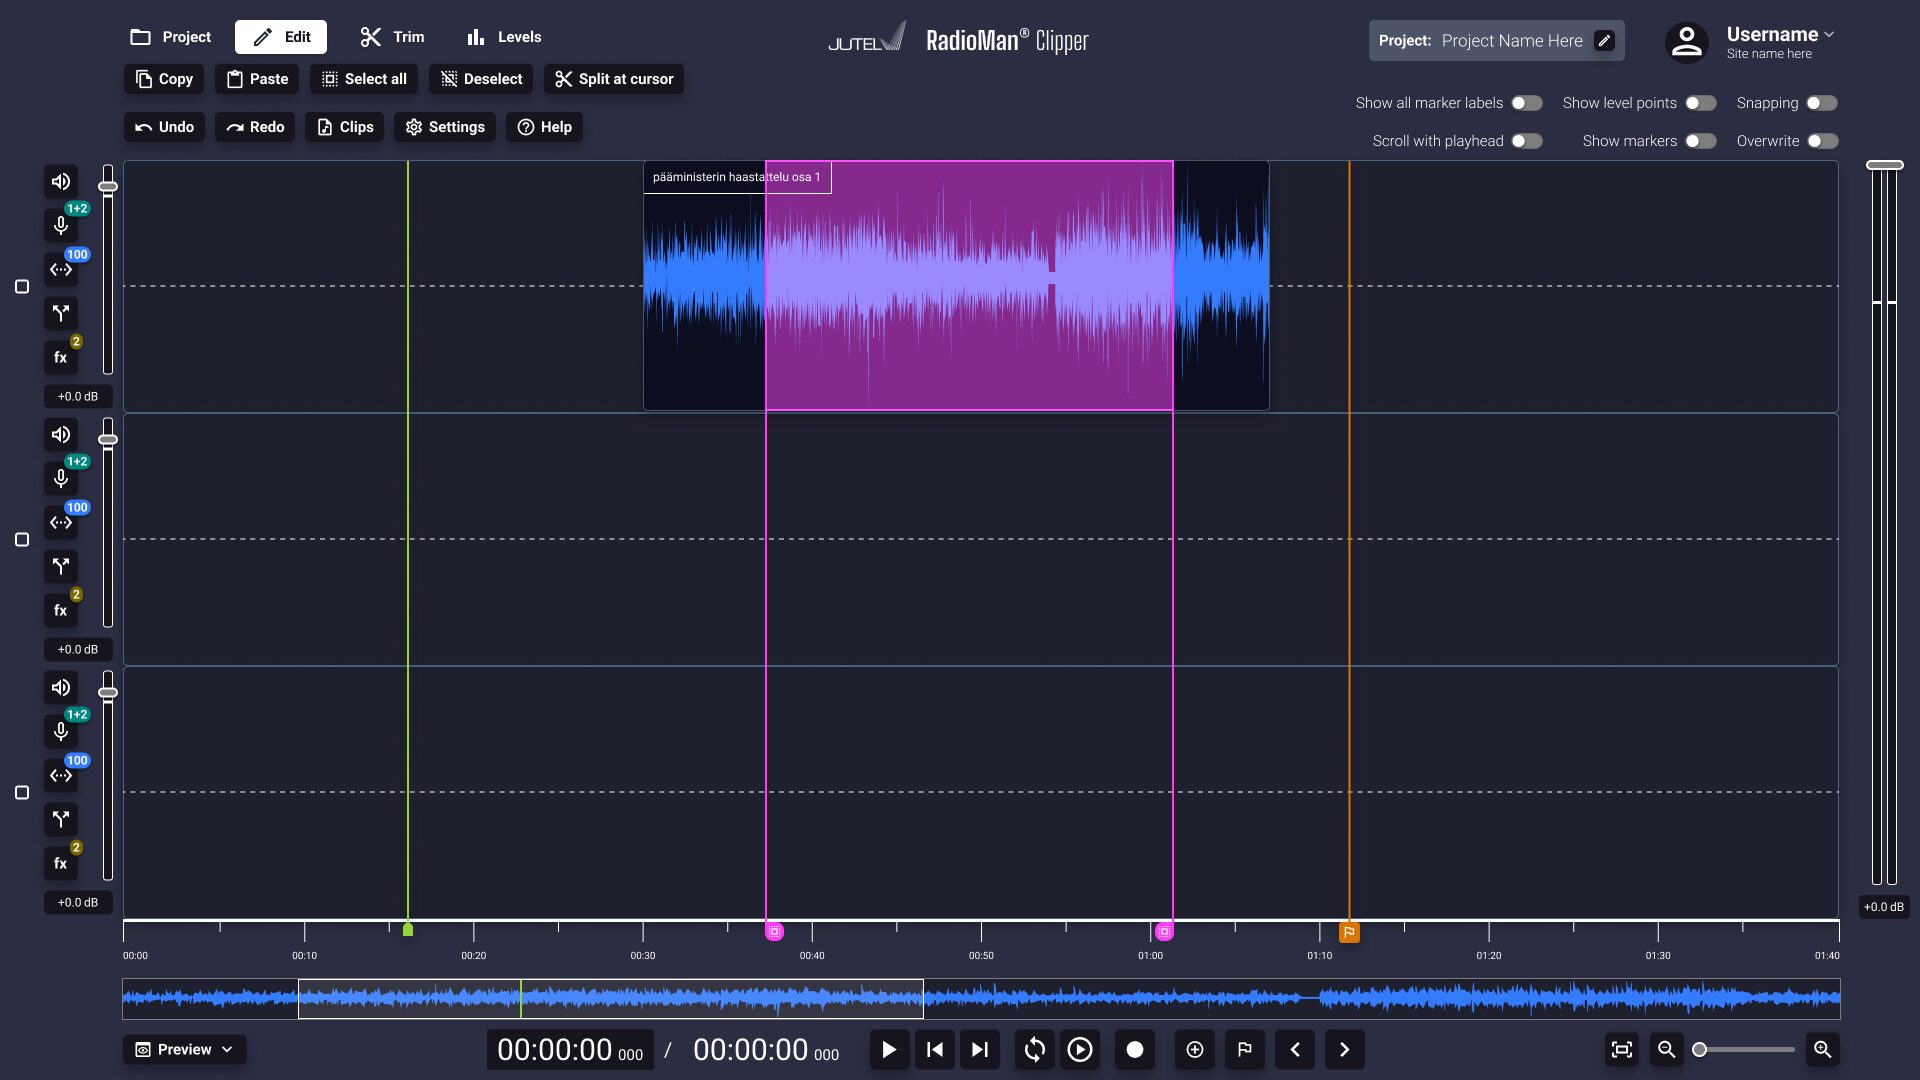Mute the third track speaker icon
The height and width of the screenshot is (1080, 1920).
click(61, 687)
